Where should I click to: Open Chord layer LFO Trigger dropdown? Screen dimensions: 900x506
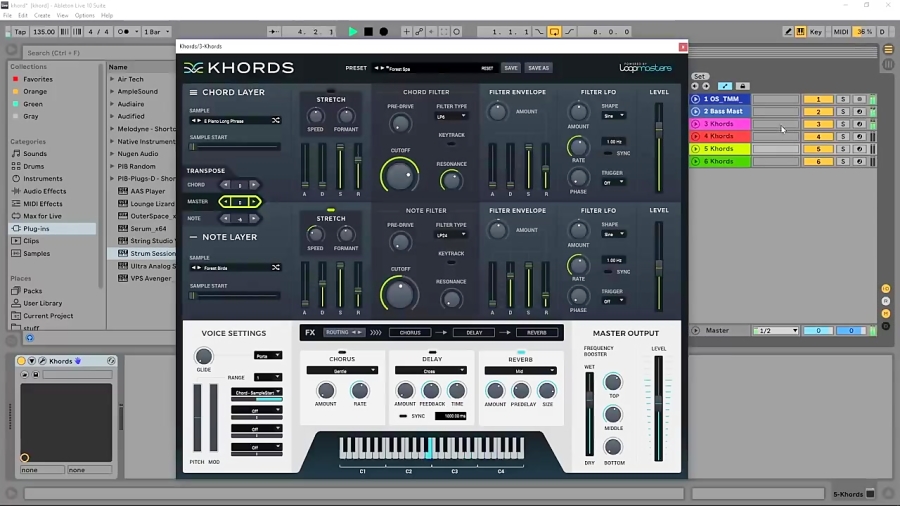[x=614, y=182]
